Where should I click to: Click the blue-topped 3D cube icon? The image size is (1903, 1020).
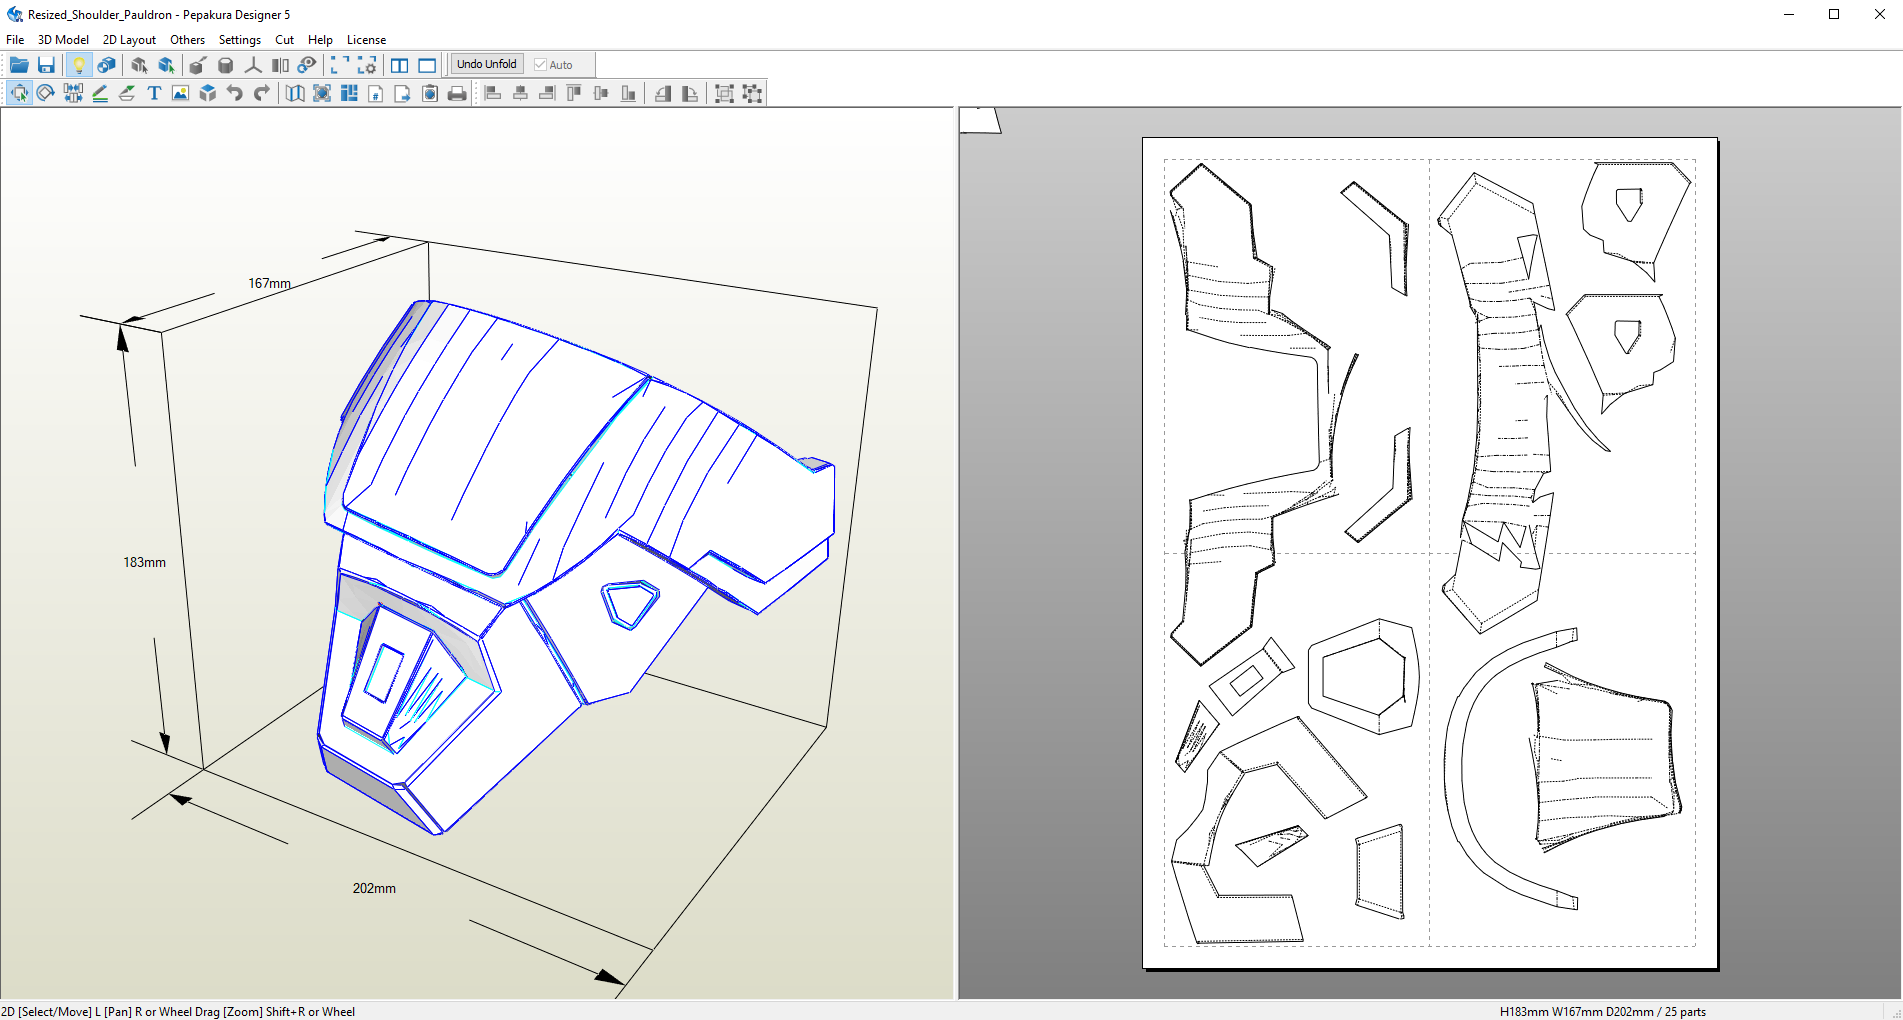208,93
